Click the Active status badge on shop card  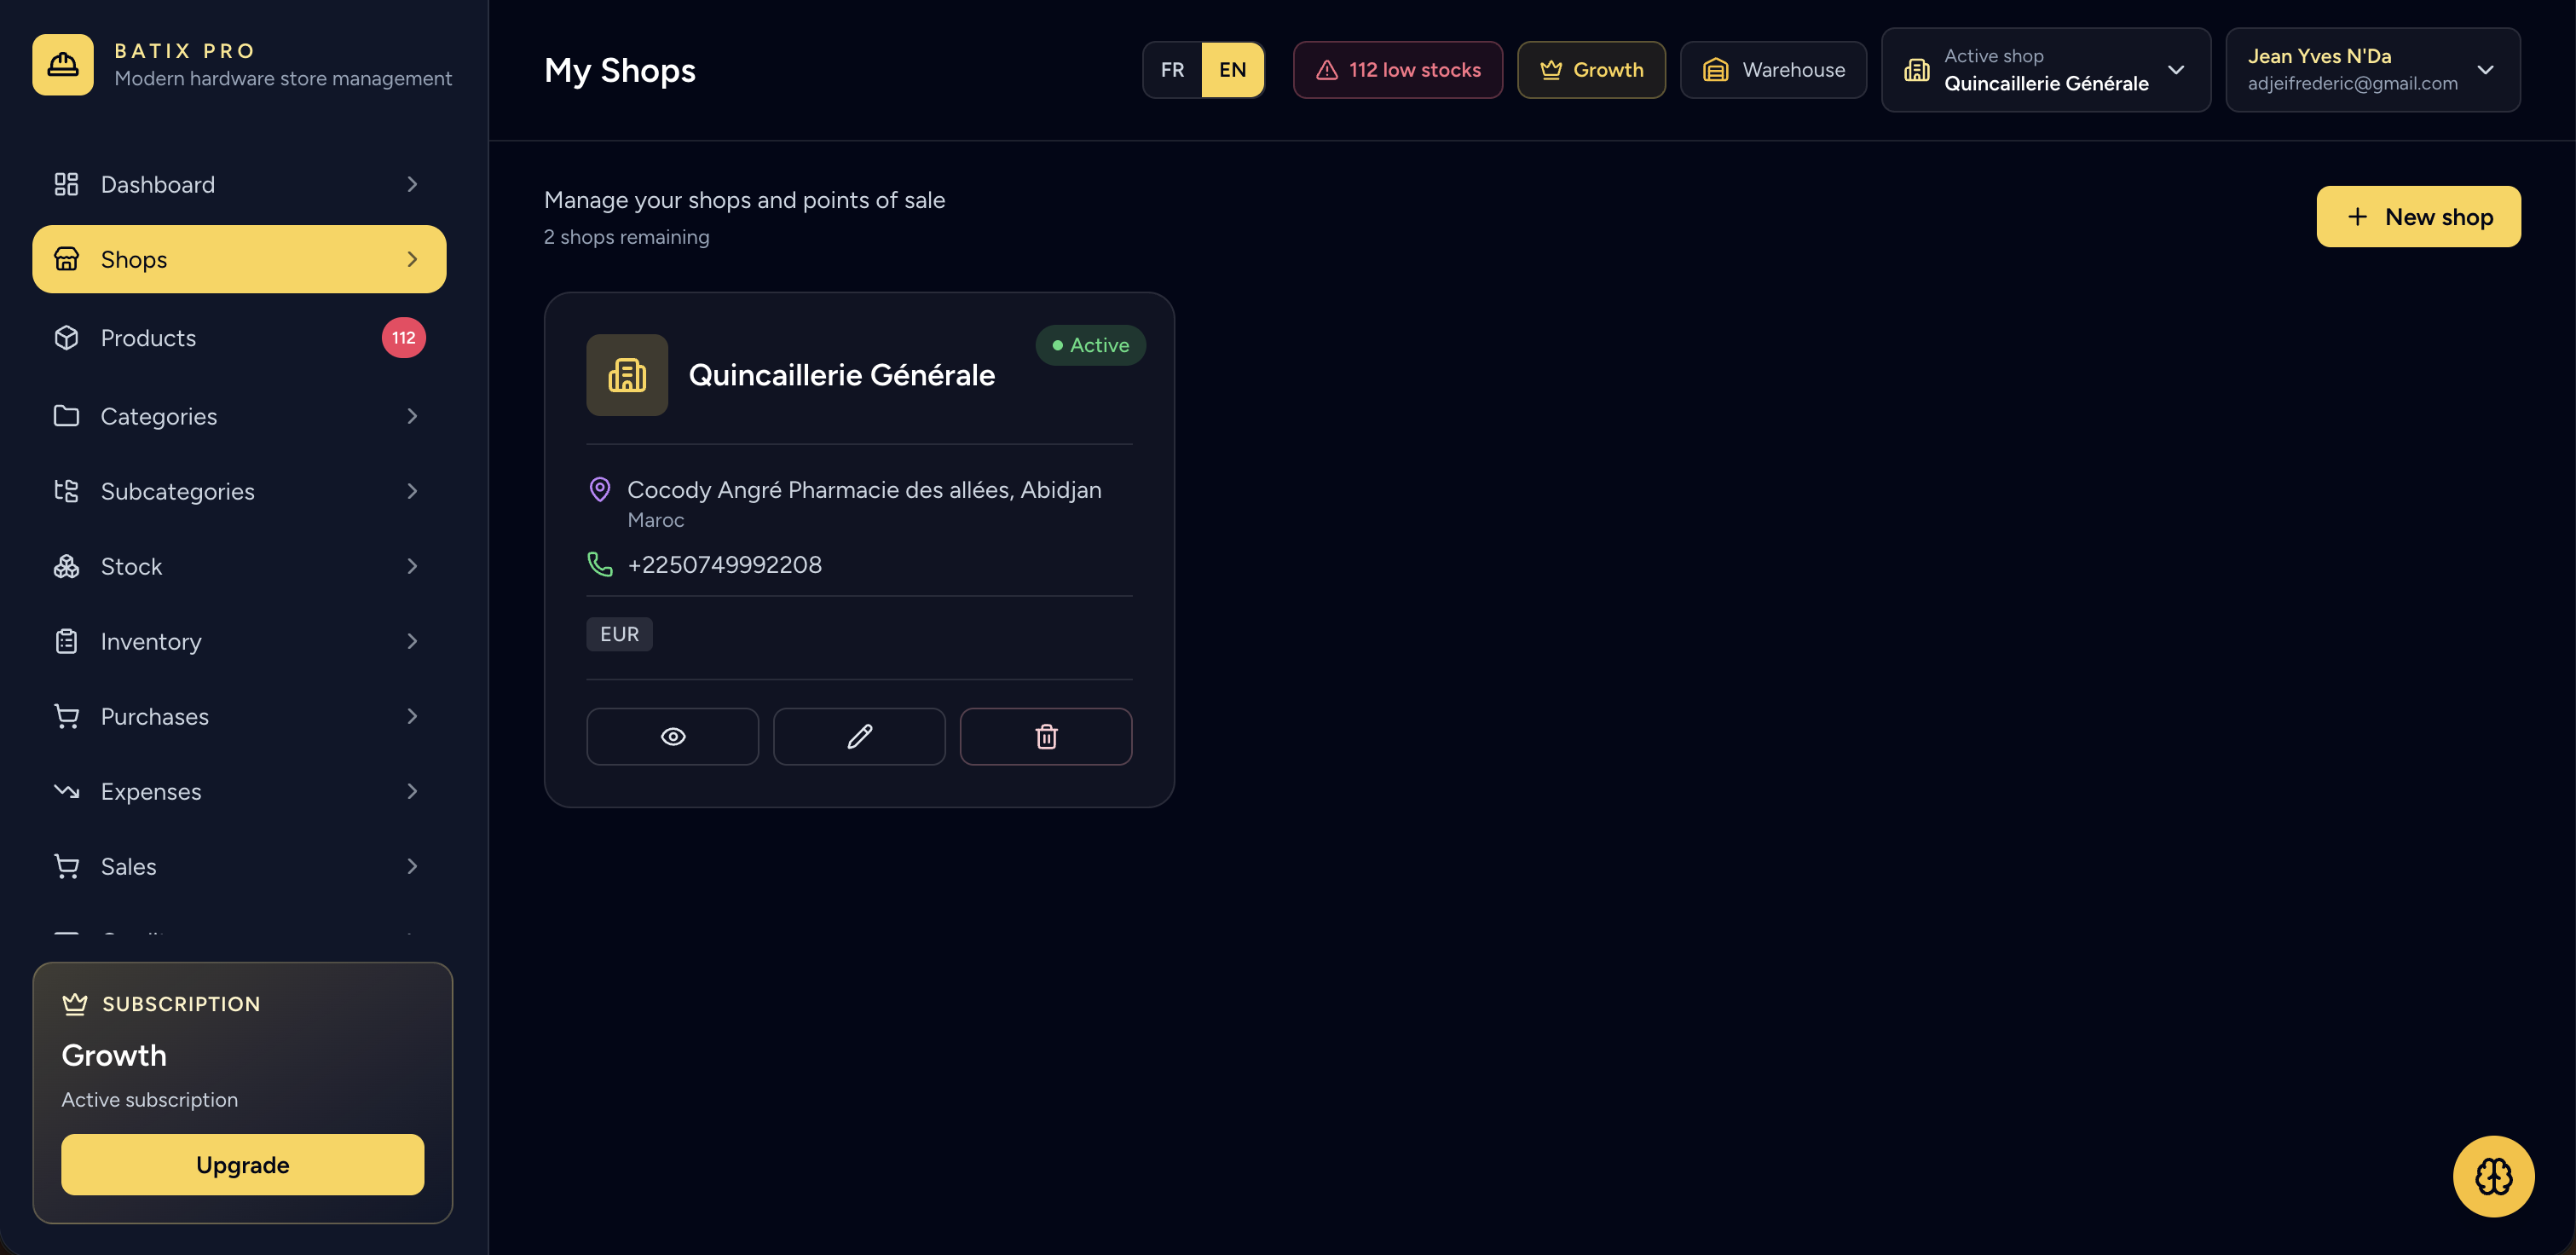[1091, 345]
